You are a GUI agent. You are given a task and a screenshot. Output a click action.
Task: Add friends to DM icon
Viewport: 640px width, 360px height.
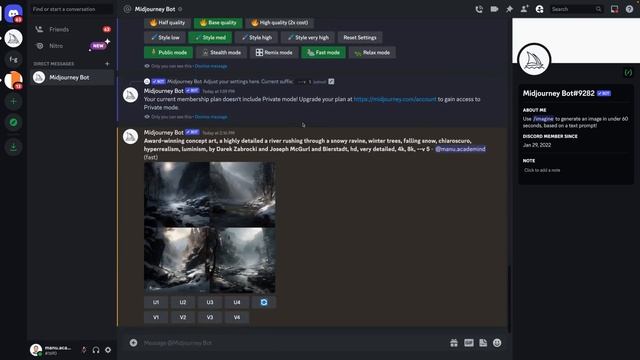click(x=524, y=9)
